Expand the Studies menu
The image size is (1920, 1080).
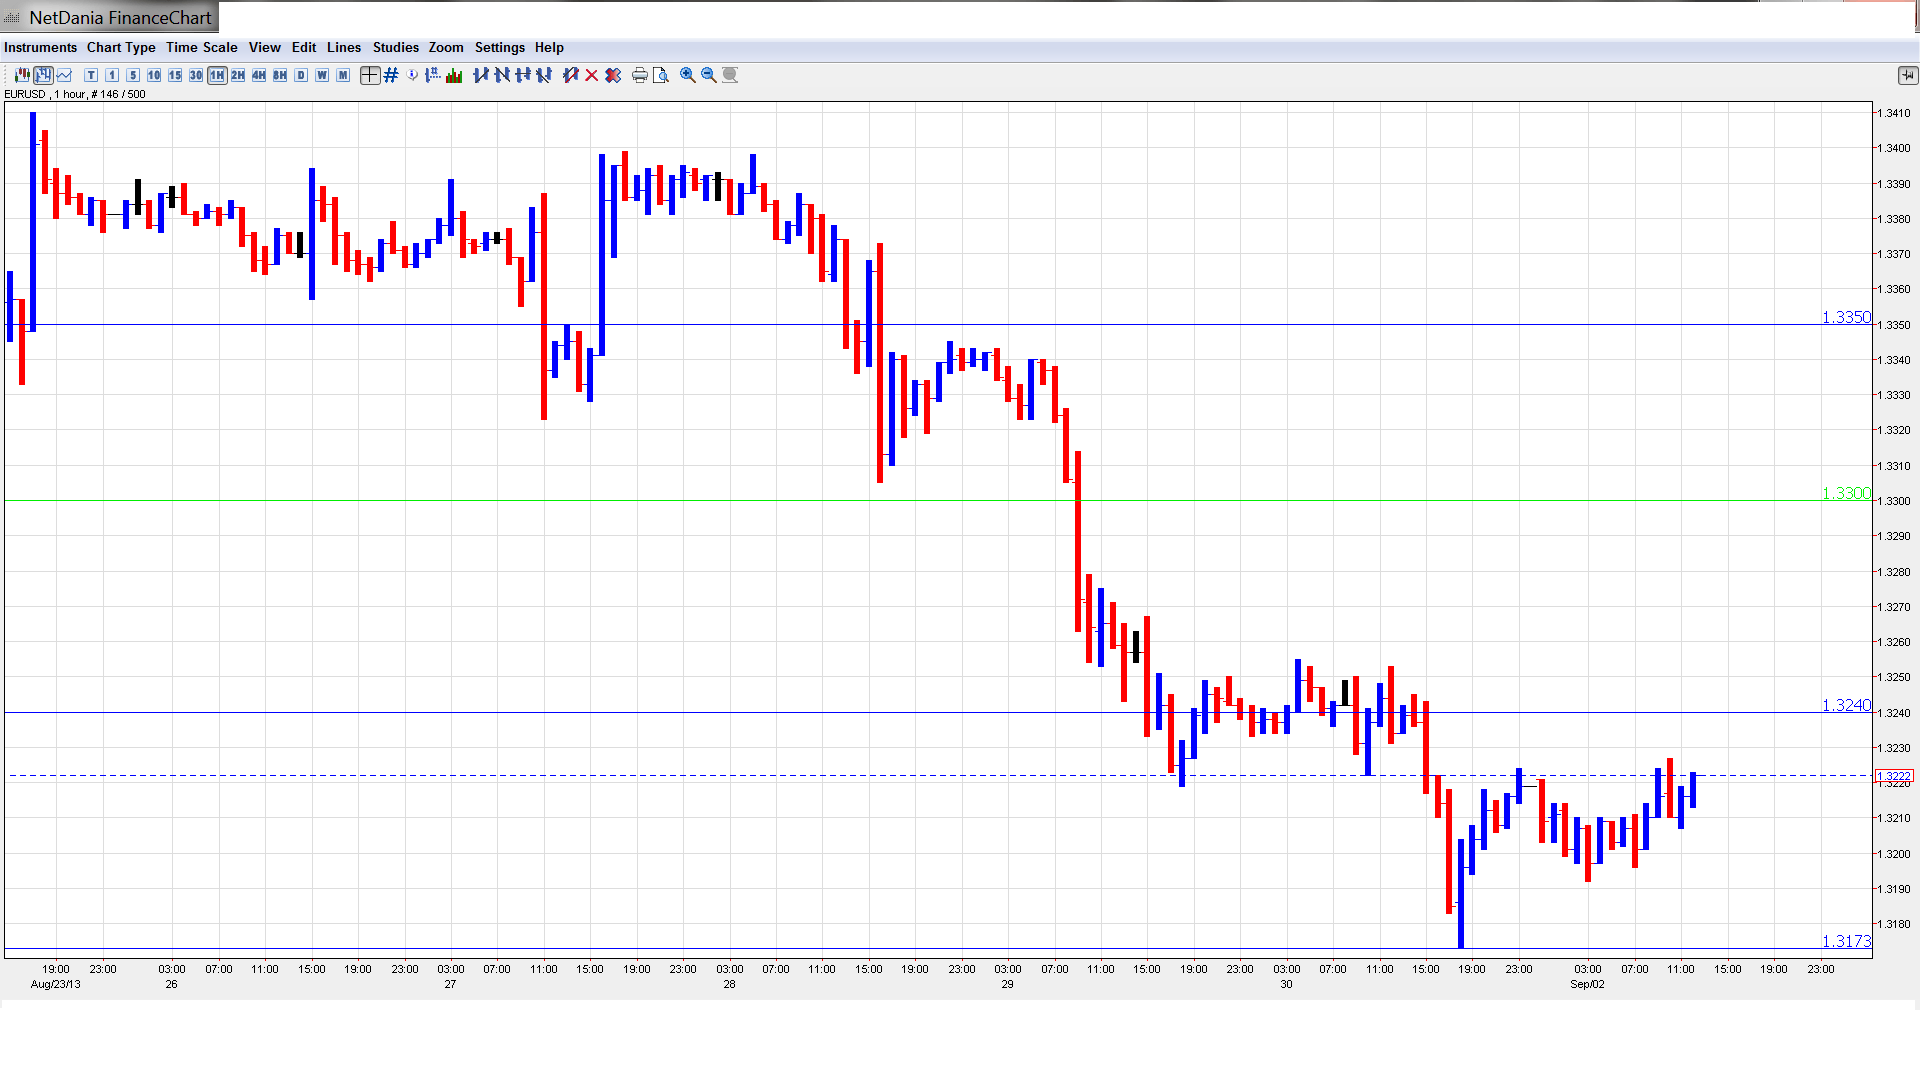pyautogui.click(x=395, y=47)
